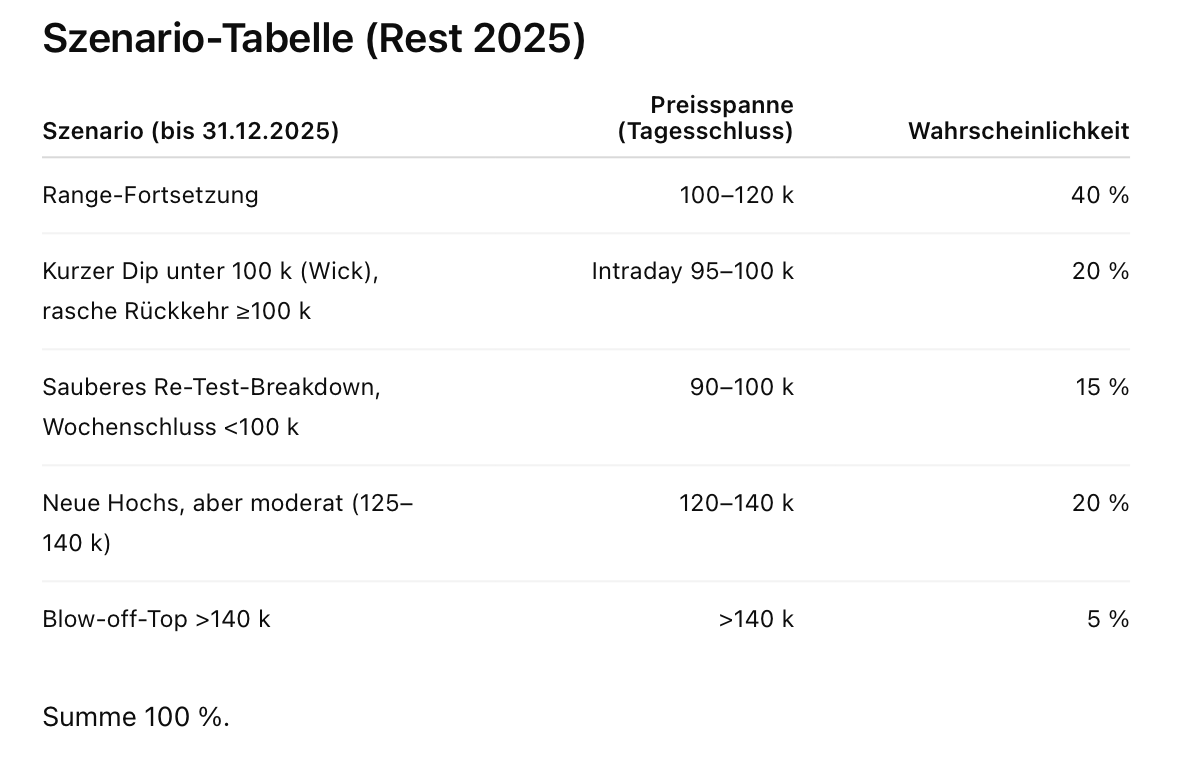1185x783 pixels.
Task: Select the 120–140 k price range cell
Action: tap(736, 503)
